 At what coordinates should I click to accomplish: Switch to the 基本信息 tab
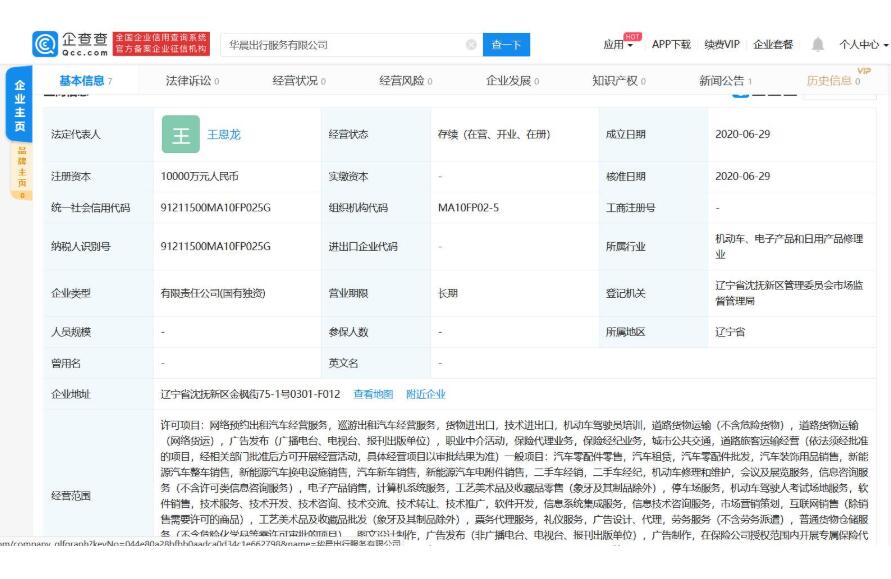(x=85, y=81)
